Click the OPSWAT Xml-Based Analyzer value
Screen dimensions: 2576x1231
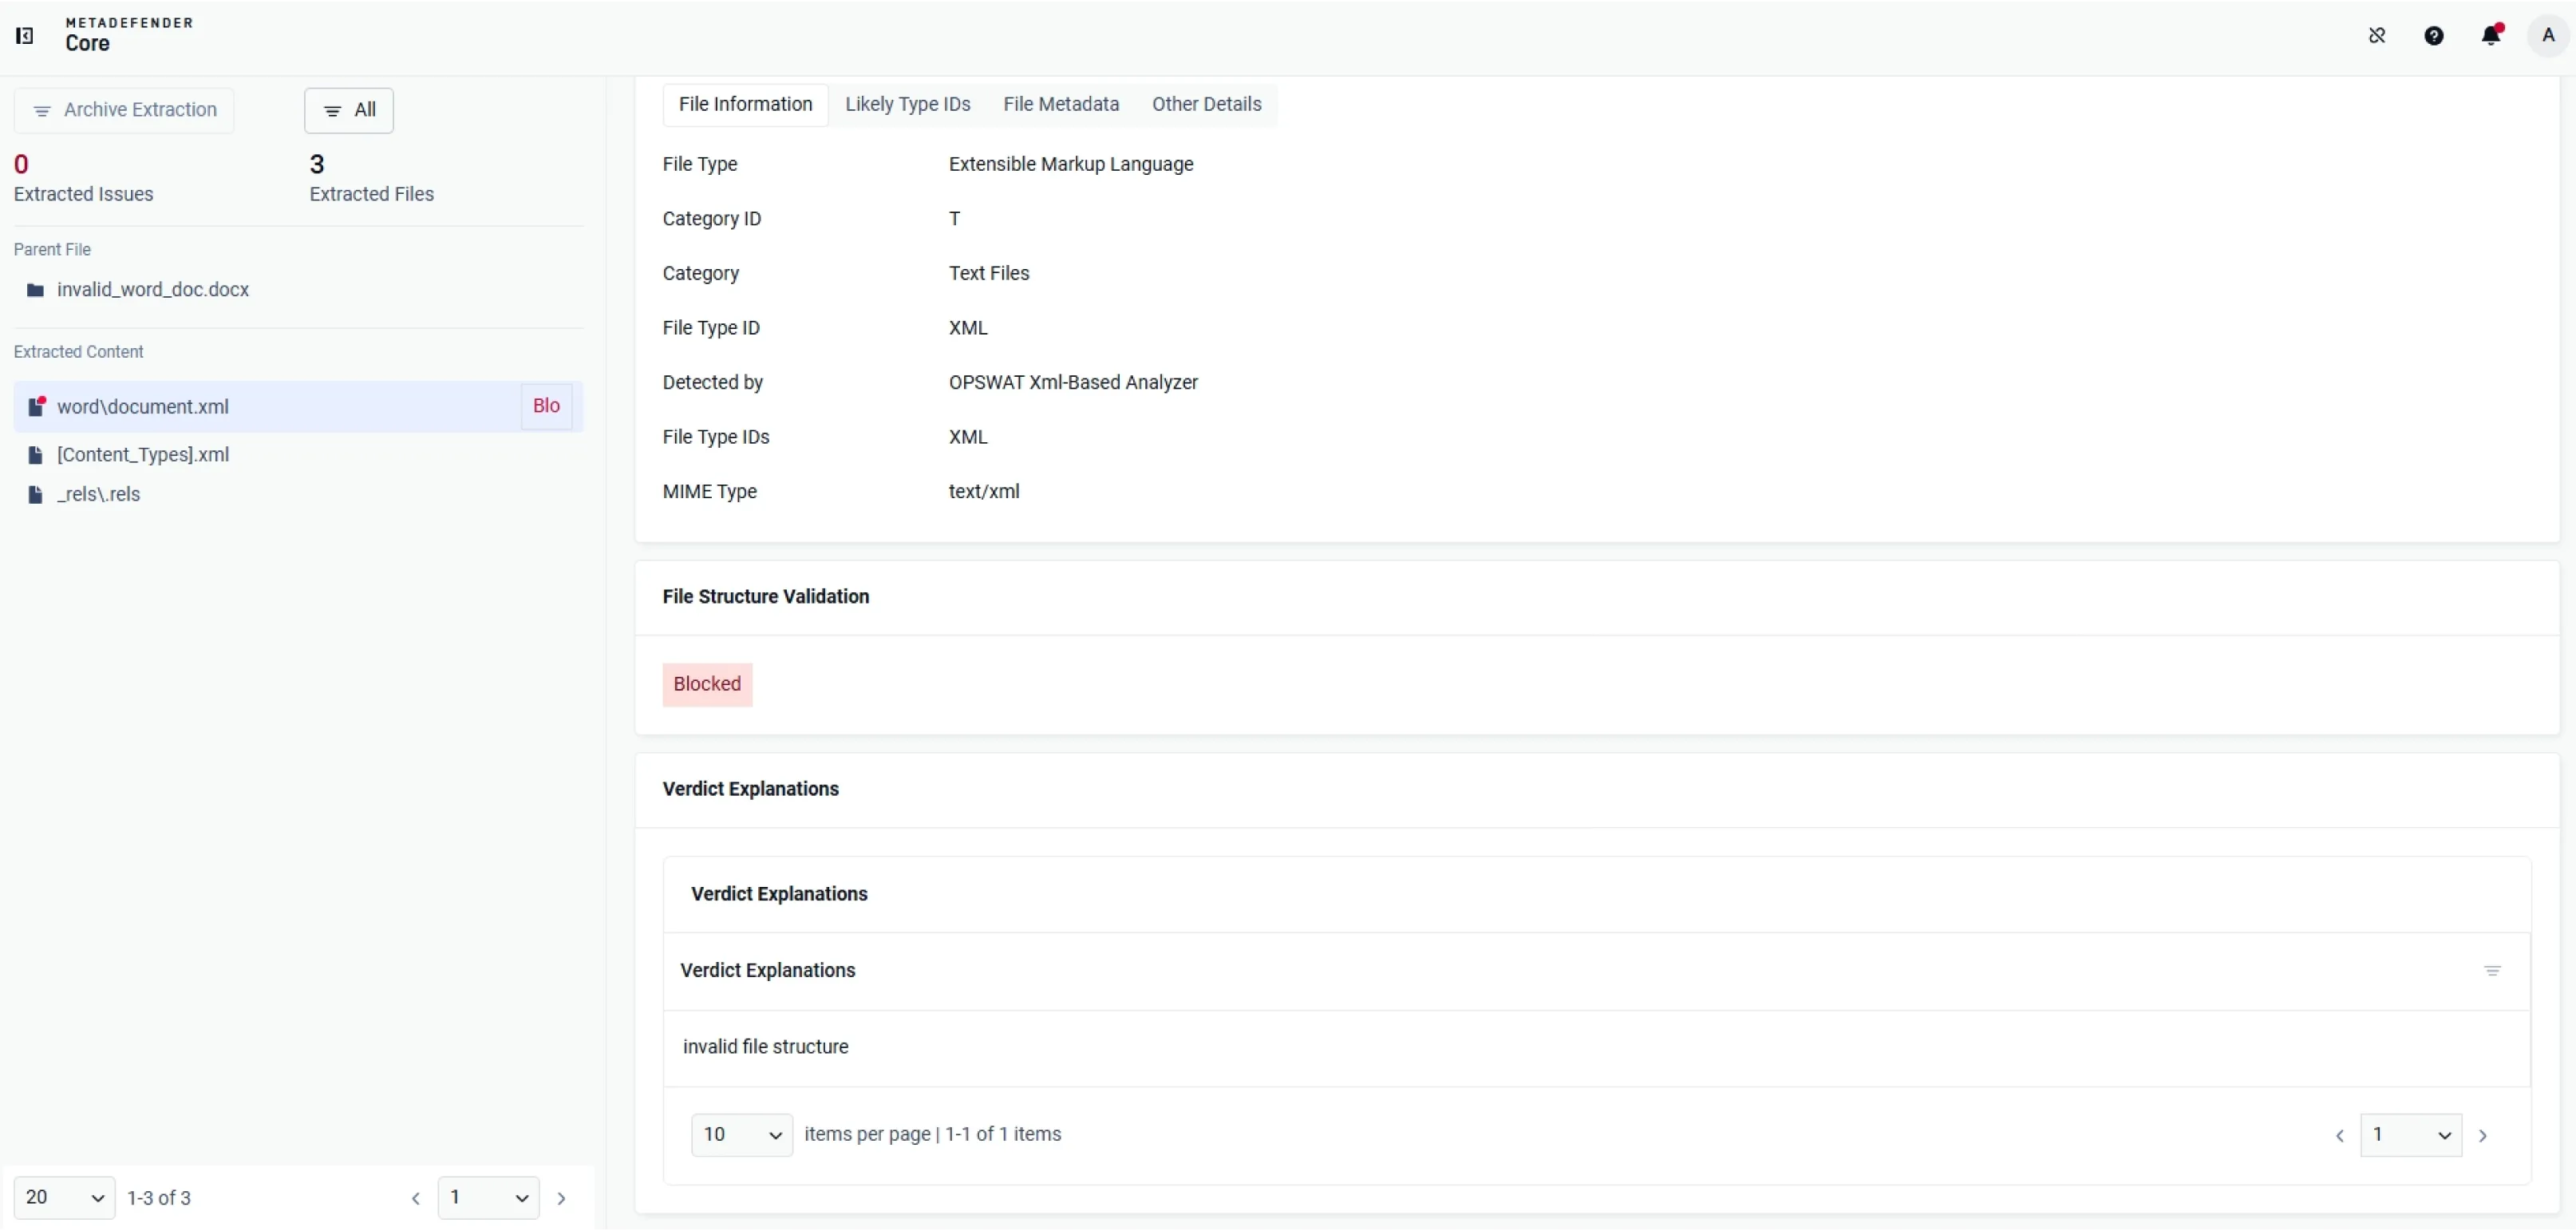point(1073,383)
